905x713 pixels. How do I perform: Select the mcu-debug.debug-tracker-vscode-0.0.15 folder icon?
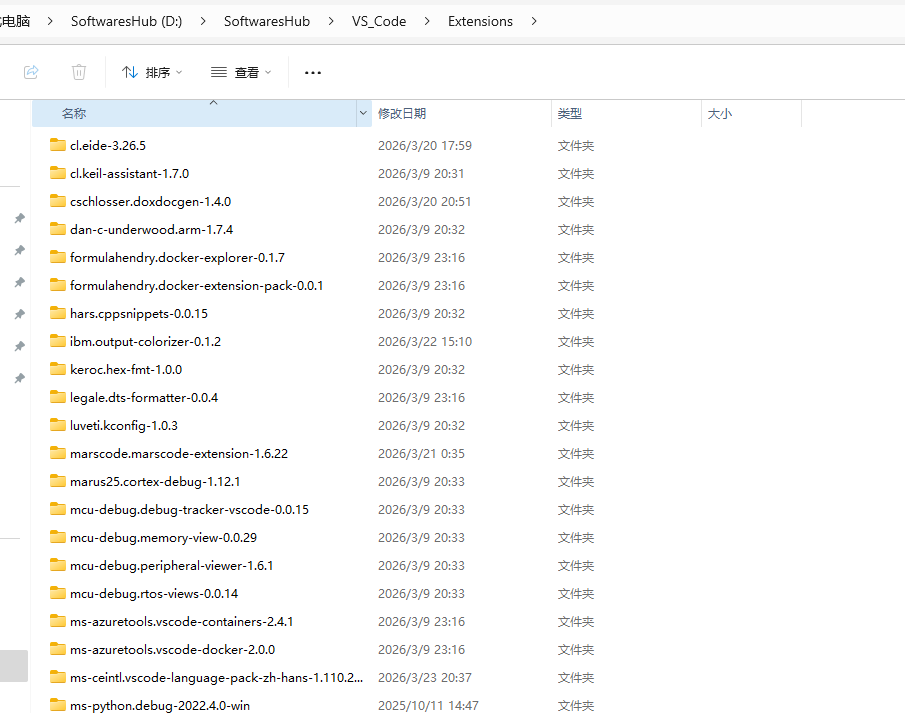coord(58,509)
